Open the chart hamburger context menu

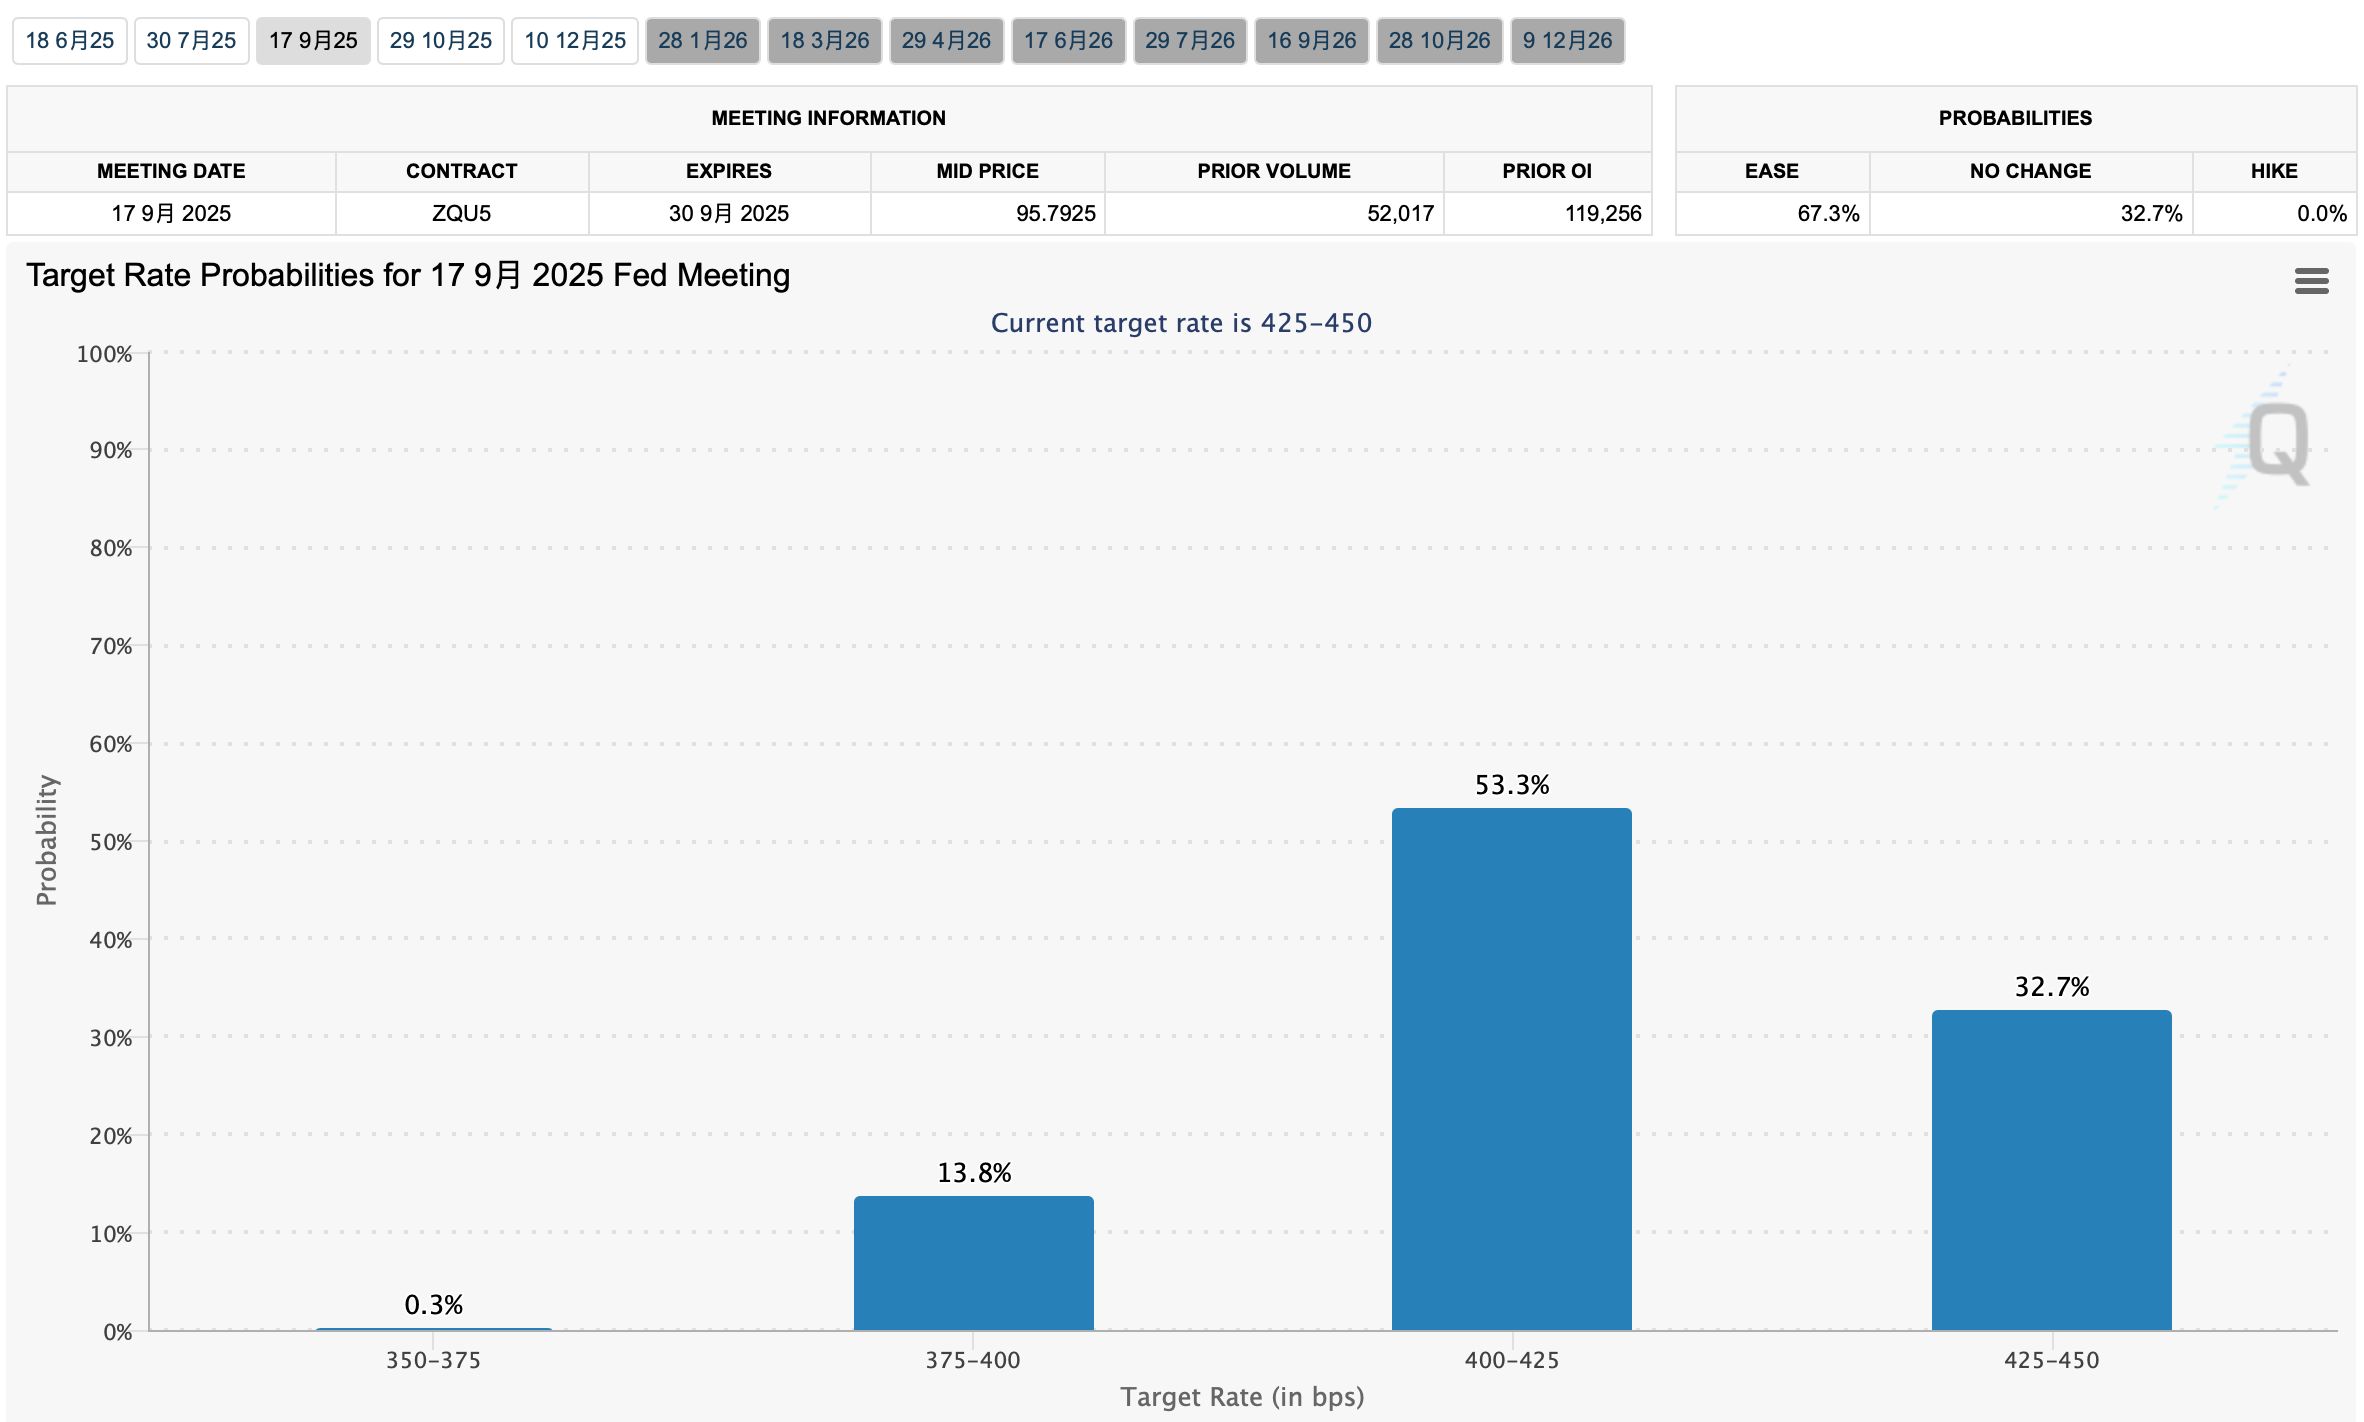tap(2311, 281)
